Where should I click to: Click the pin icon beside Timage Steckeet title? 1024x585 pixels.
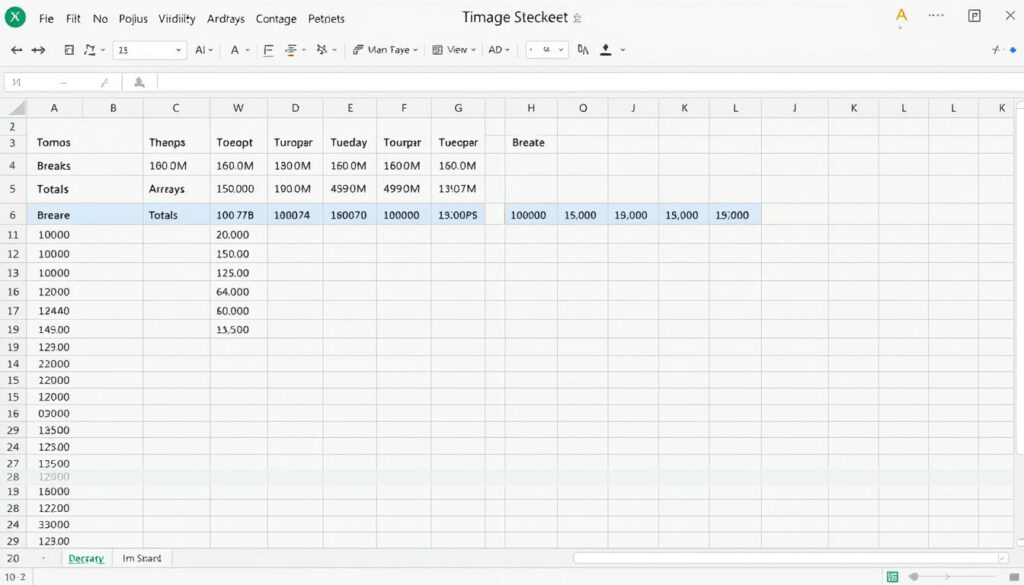tap(577, 18)
